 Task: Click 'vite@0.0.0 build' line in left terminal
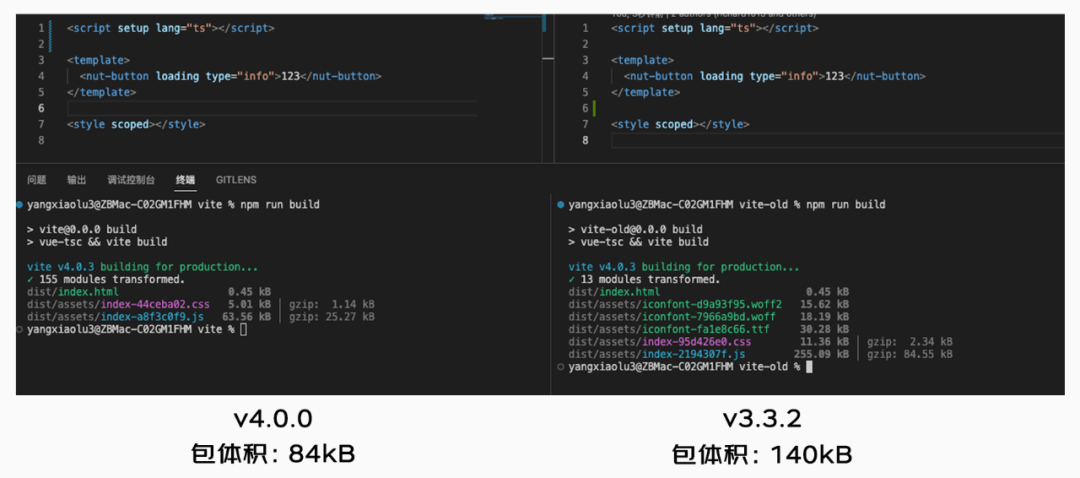click(82, 229)
